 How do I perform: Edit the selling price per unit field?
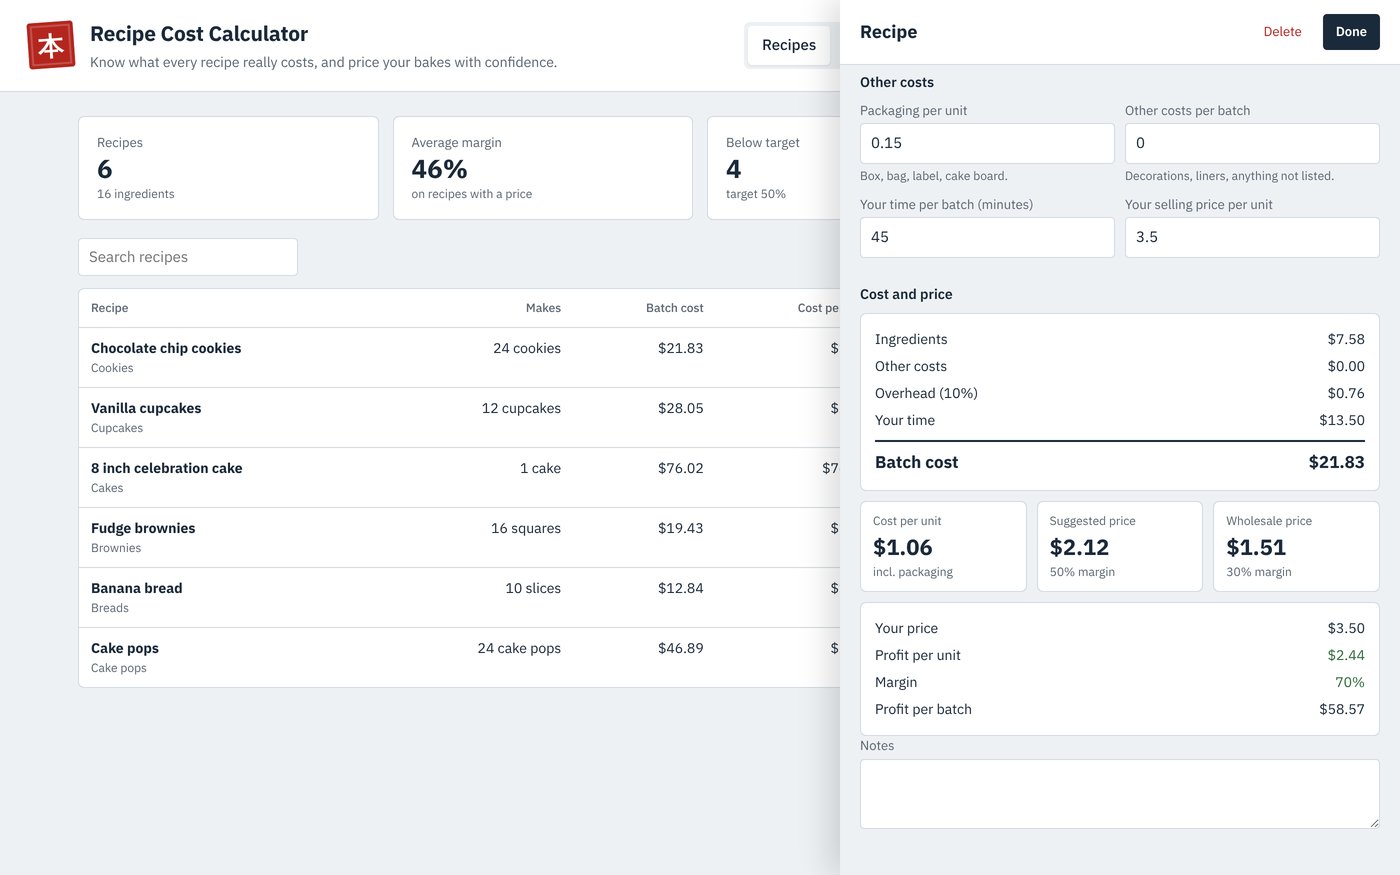(x=1252, y=237)
